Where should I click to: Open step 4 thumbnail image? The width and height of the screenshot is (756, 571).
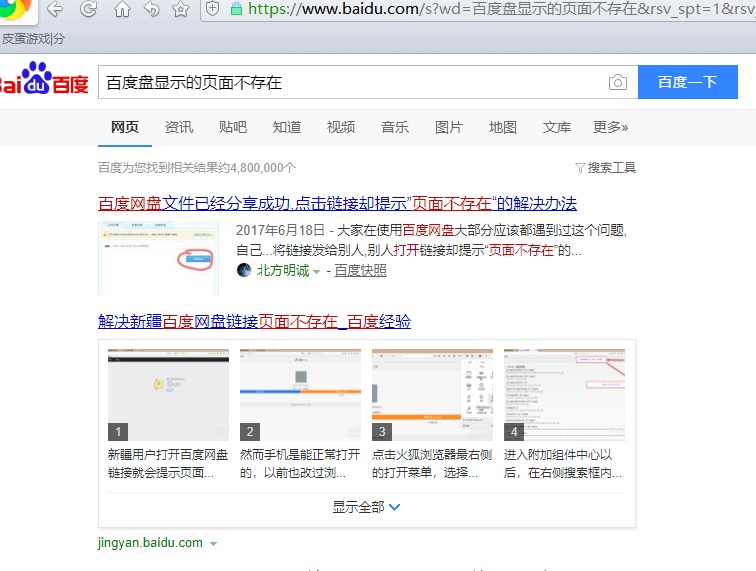[x=565, y=394]
